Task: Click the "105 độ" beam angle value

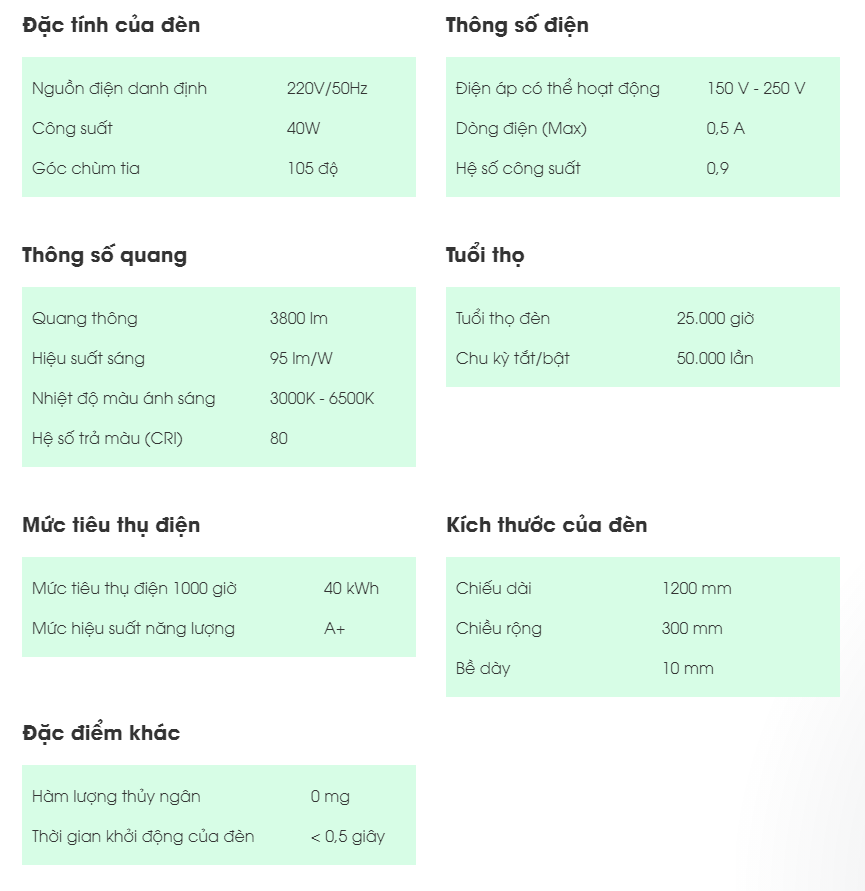Action: click(x=312, y=169)
